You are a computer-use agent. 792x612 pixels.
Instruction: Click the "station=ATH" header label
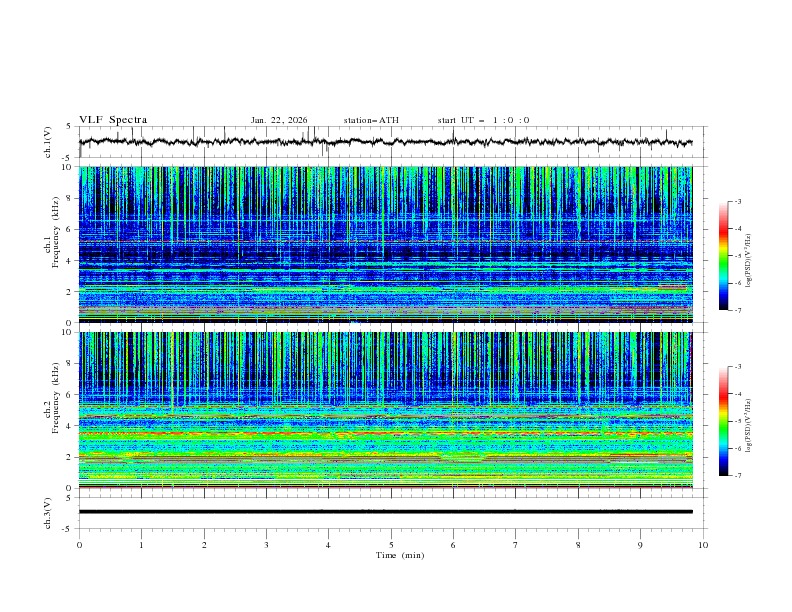click(371, 120)
